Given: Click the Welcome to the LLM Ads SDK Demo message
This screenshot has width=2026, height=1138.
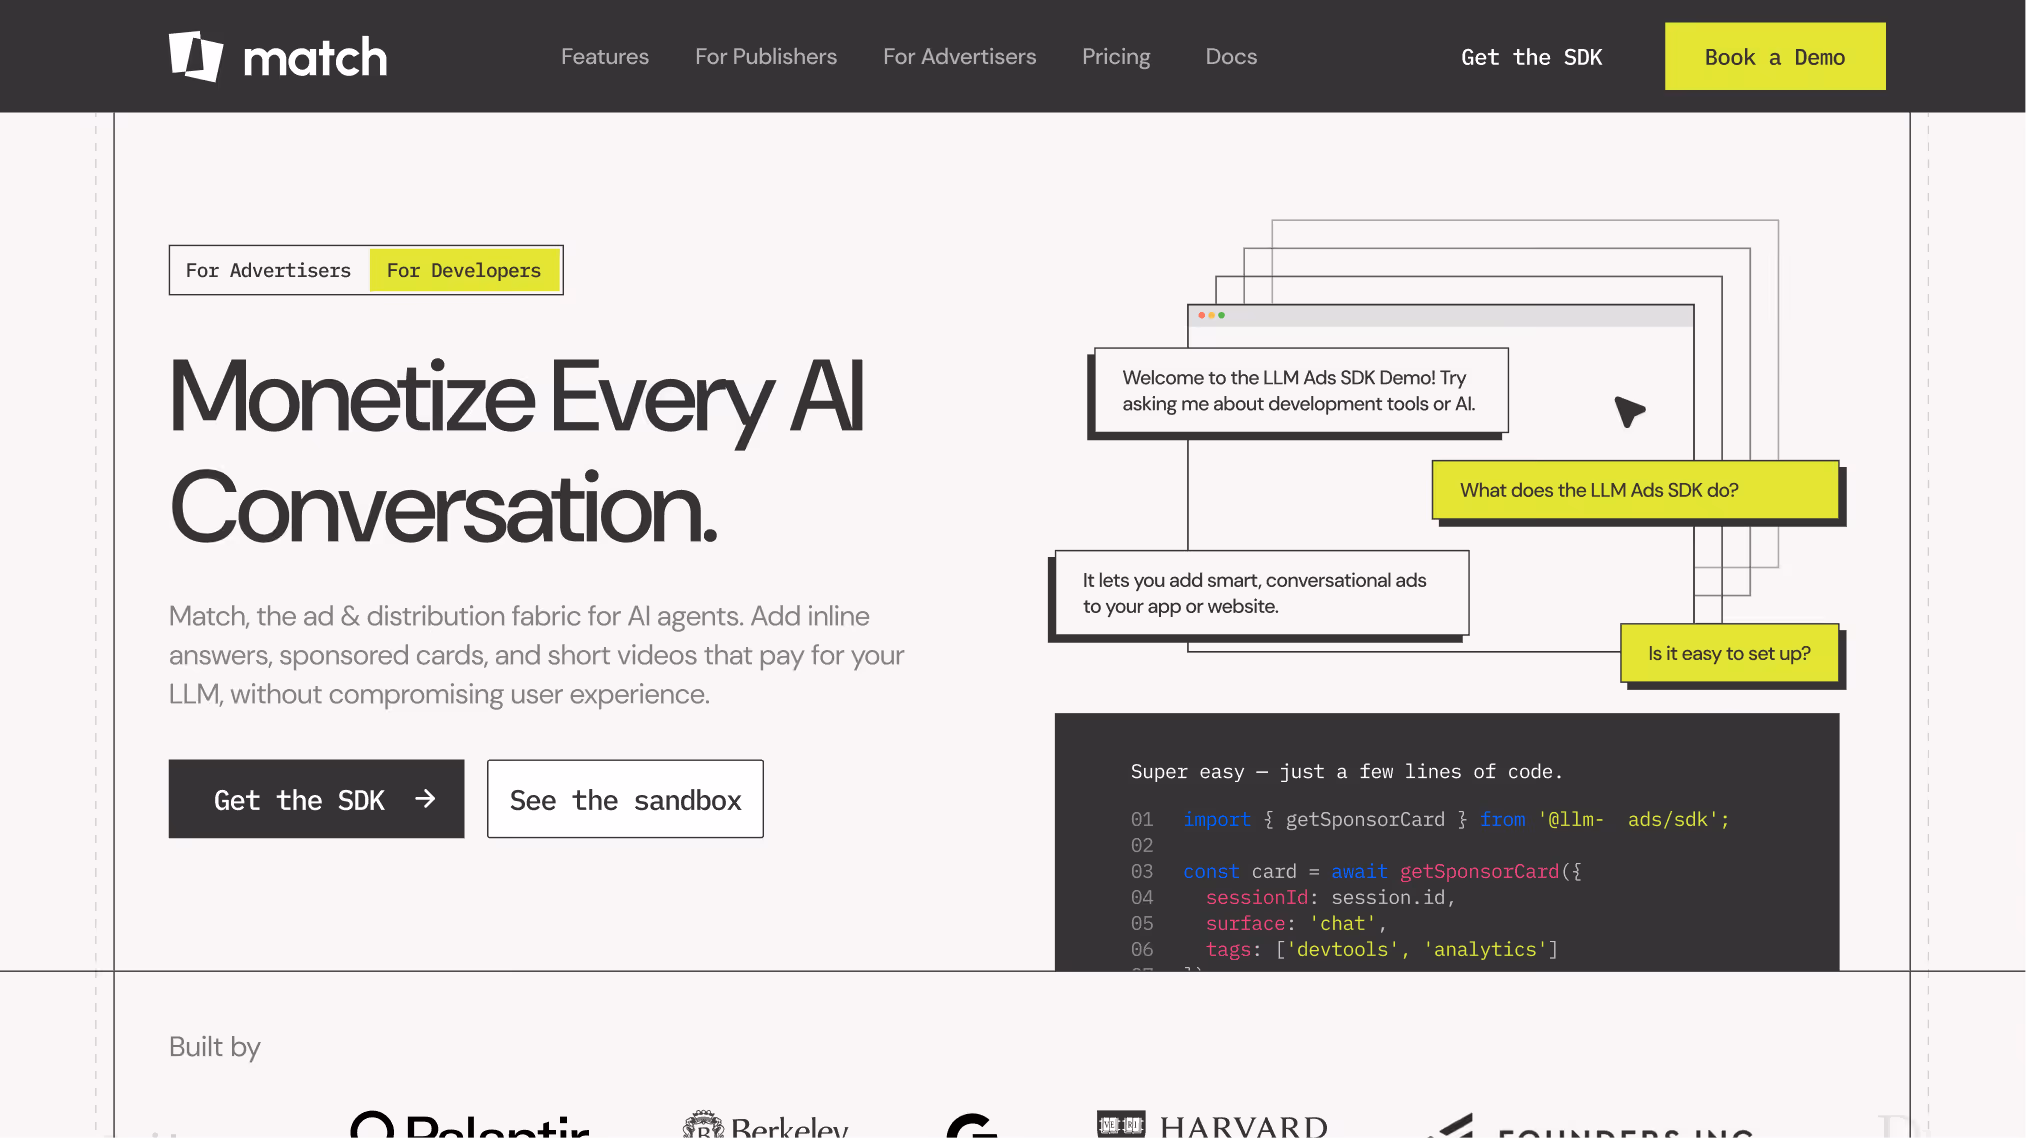Looking at the screenshot, I should [1301, 390].
